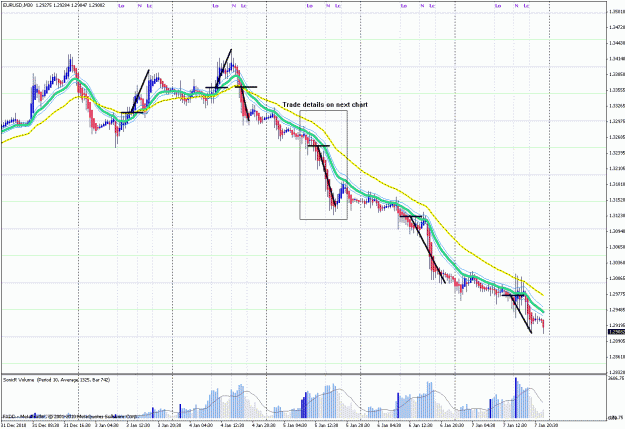Click the "7 Jan 04:30" time axis label

(485, 425)
